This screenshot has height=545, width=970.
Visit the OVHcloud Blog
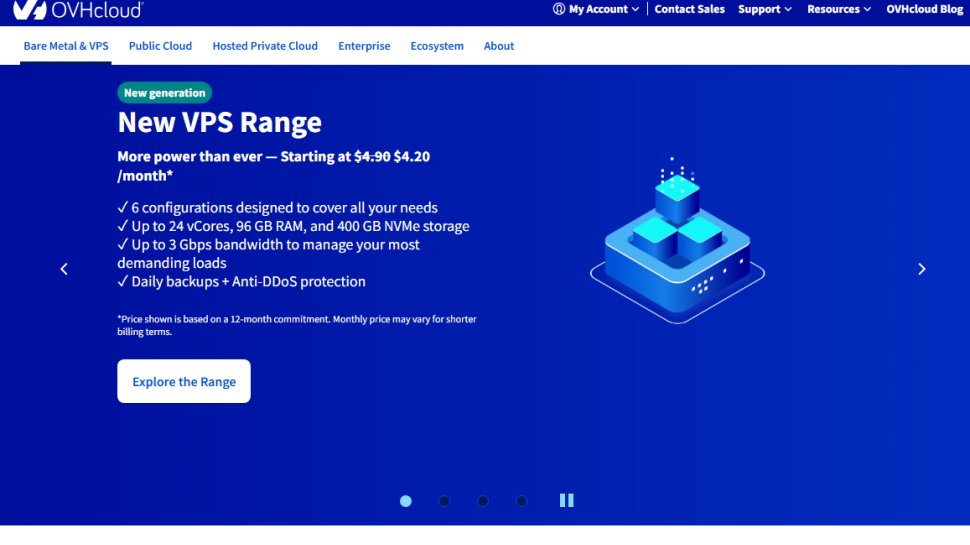tap(924, 9)
